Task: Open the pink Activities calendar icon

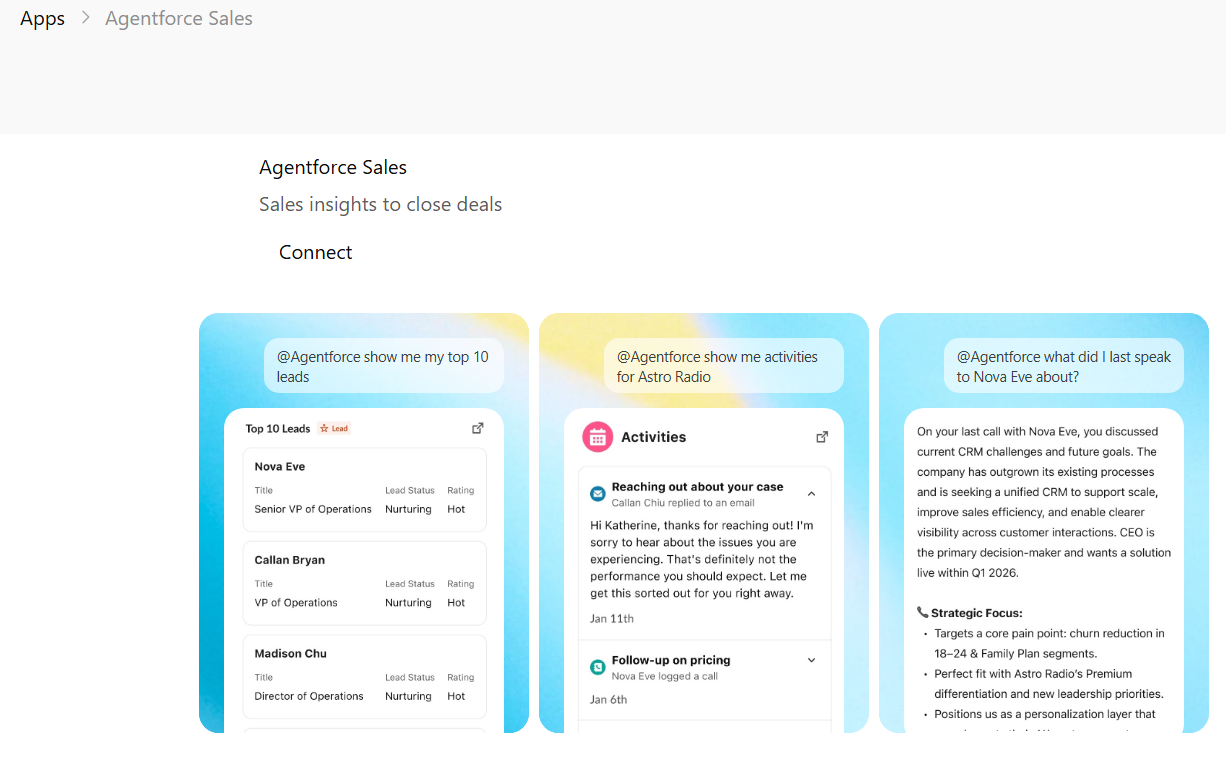Action: pyautogui.click(x=597, y=437)
